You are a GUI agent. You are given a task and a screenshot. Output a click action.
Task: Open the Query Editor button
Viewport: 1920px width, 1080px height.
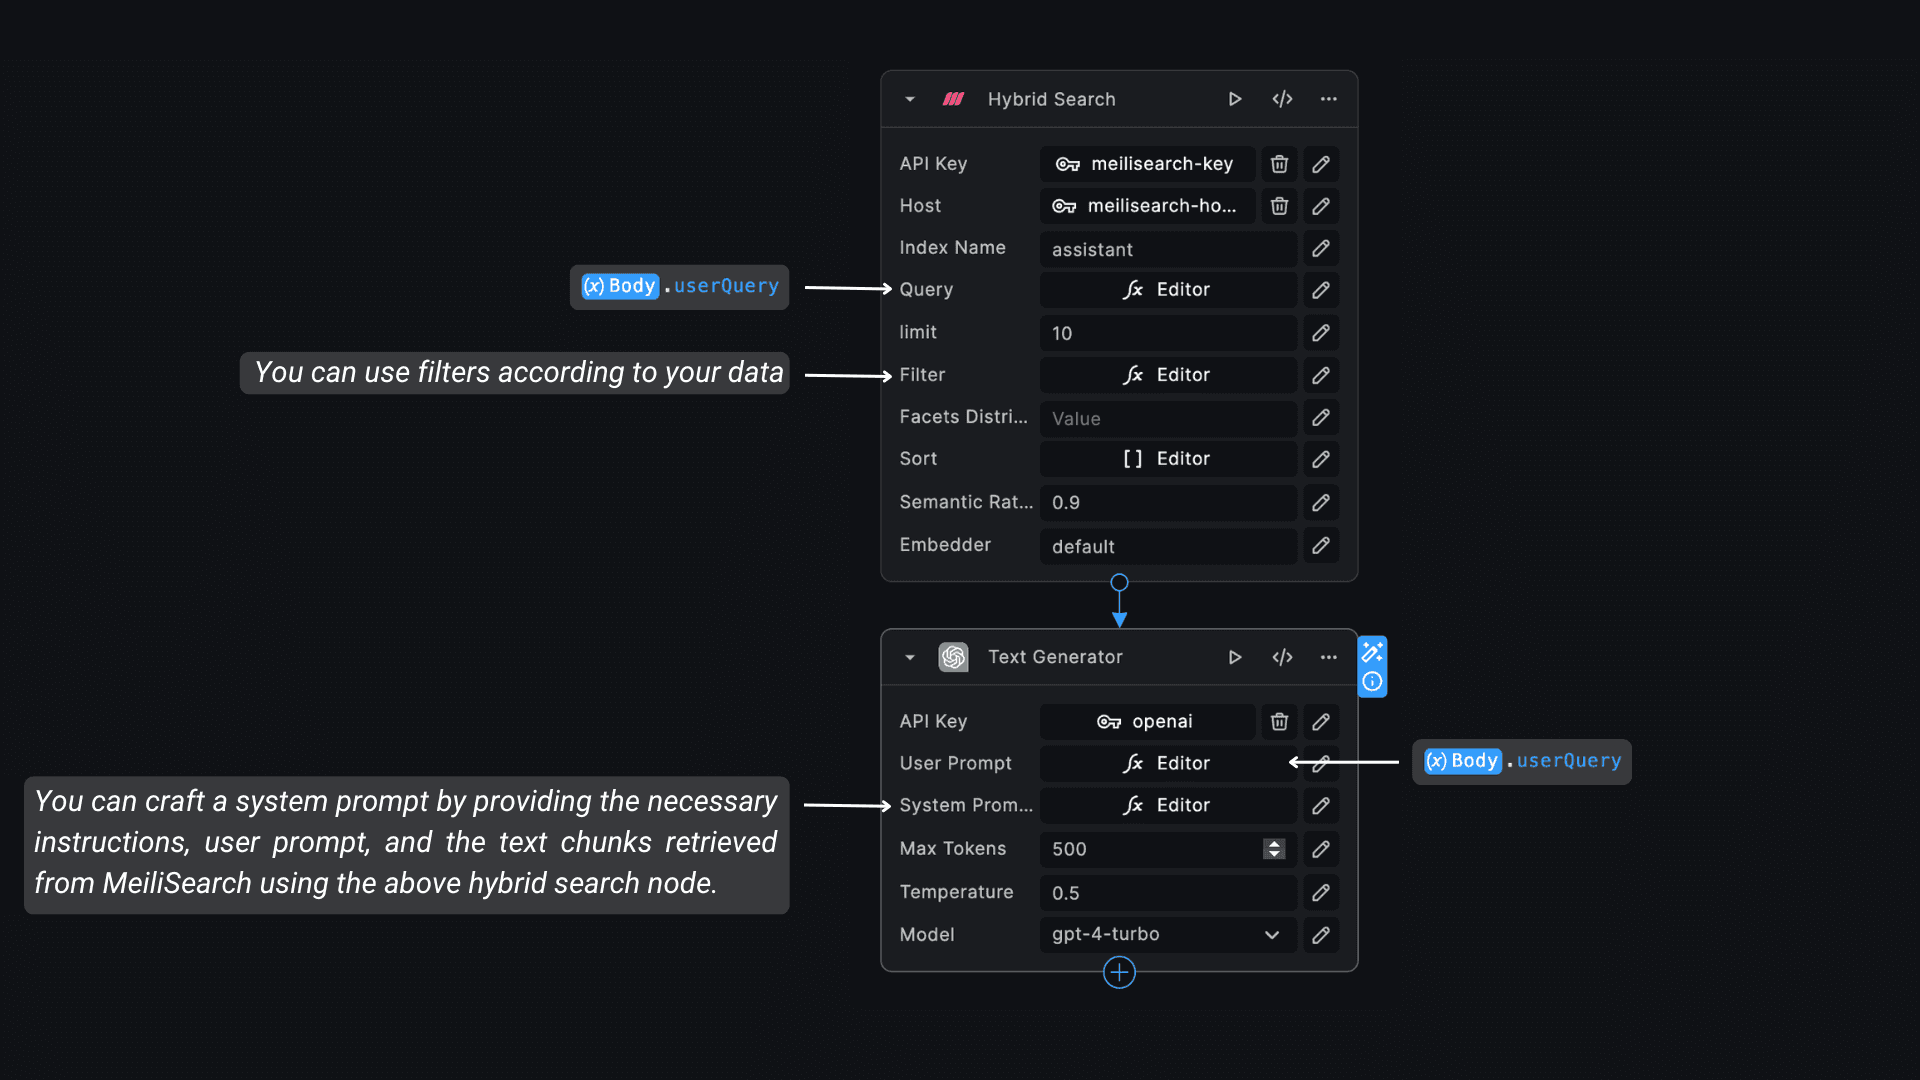click(x=1168, y=290)
